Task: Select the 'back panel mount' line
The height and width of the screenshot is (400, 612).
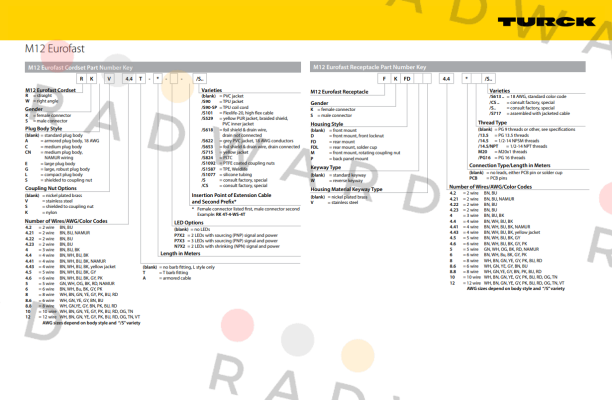Action: tap(340, 158)
